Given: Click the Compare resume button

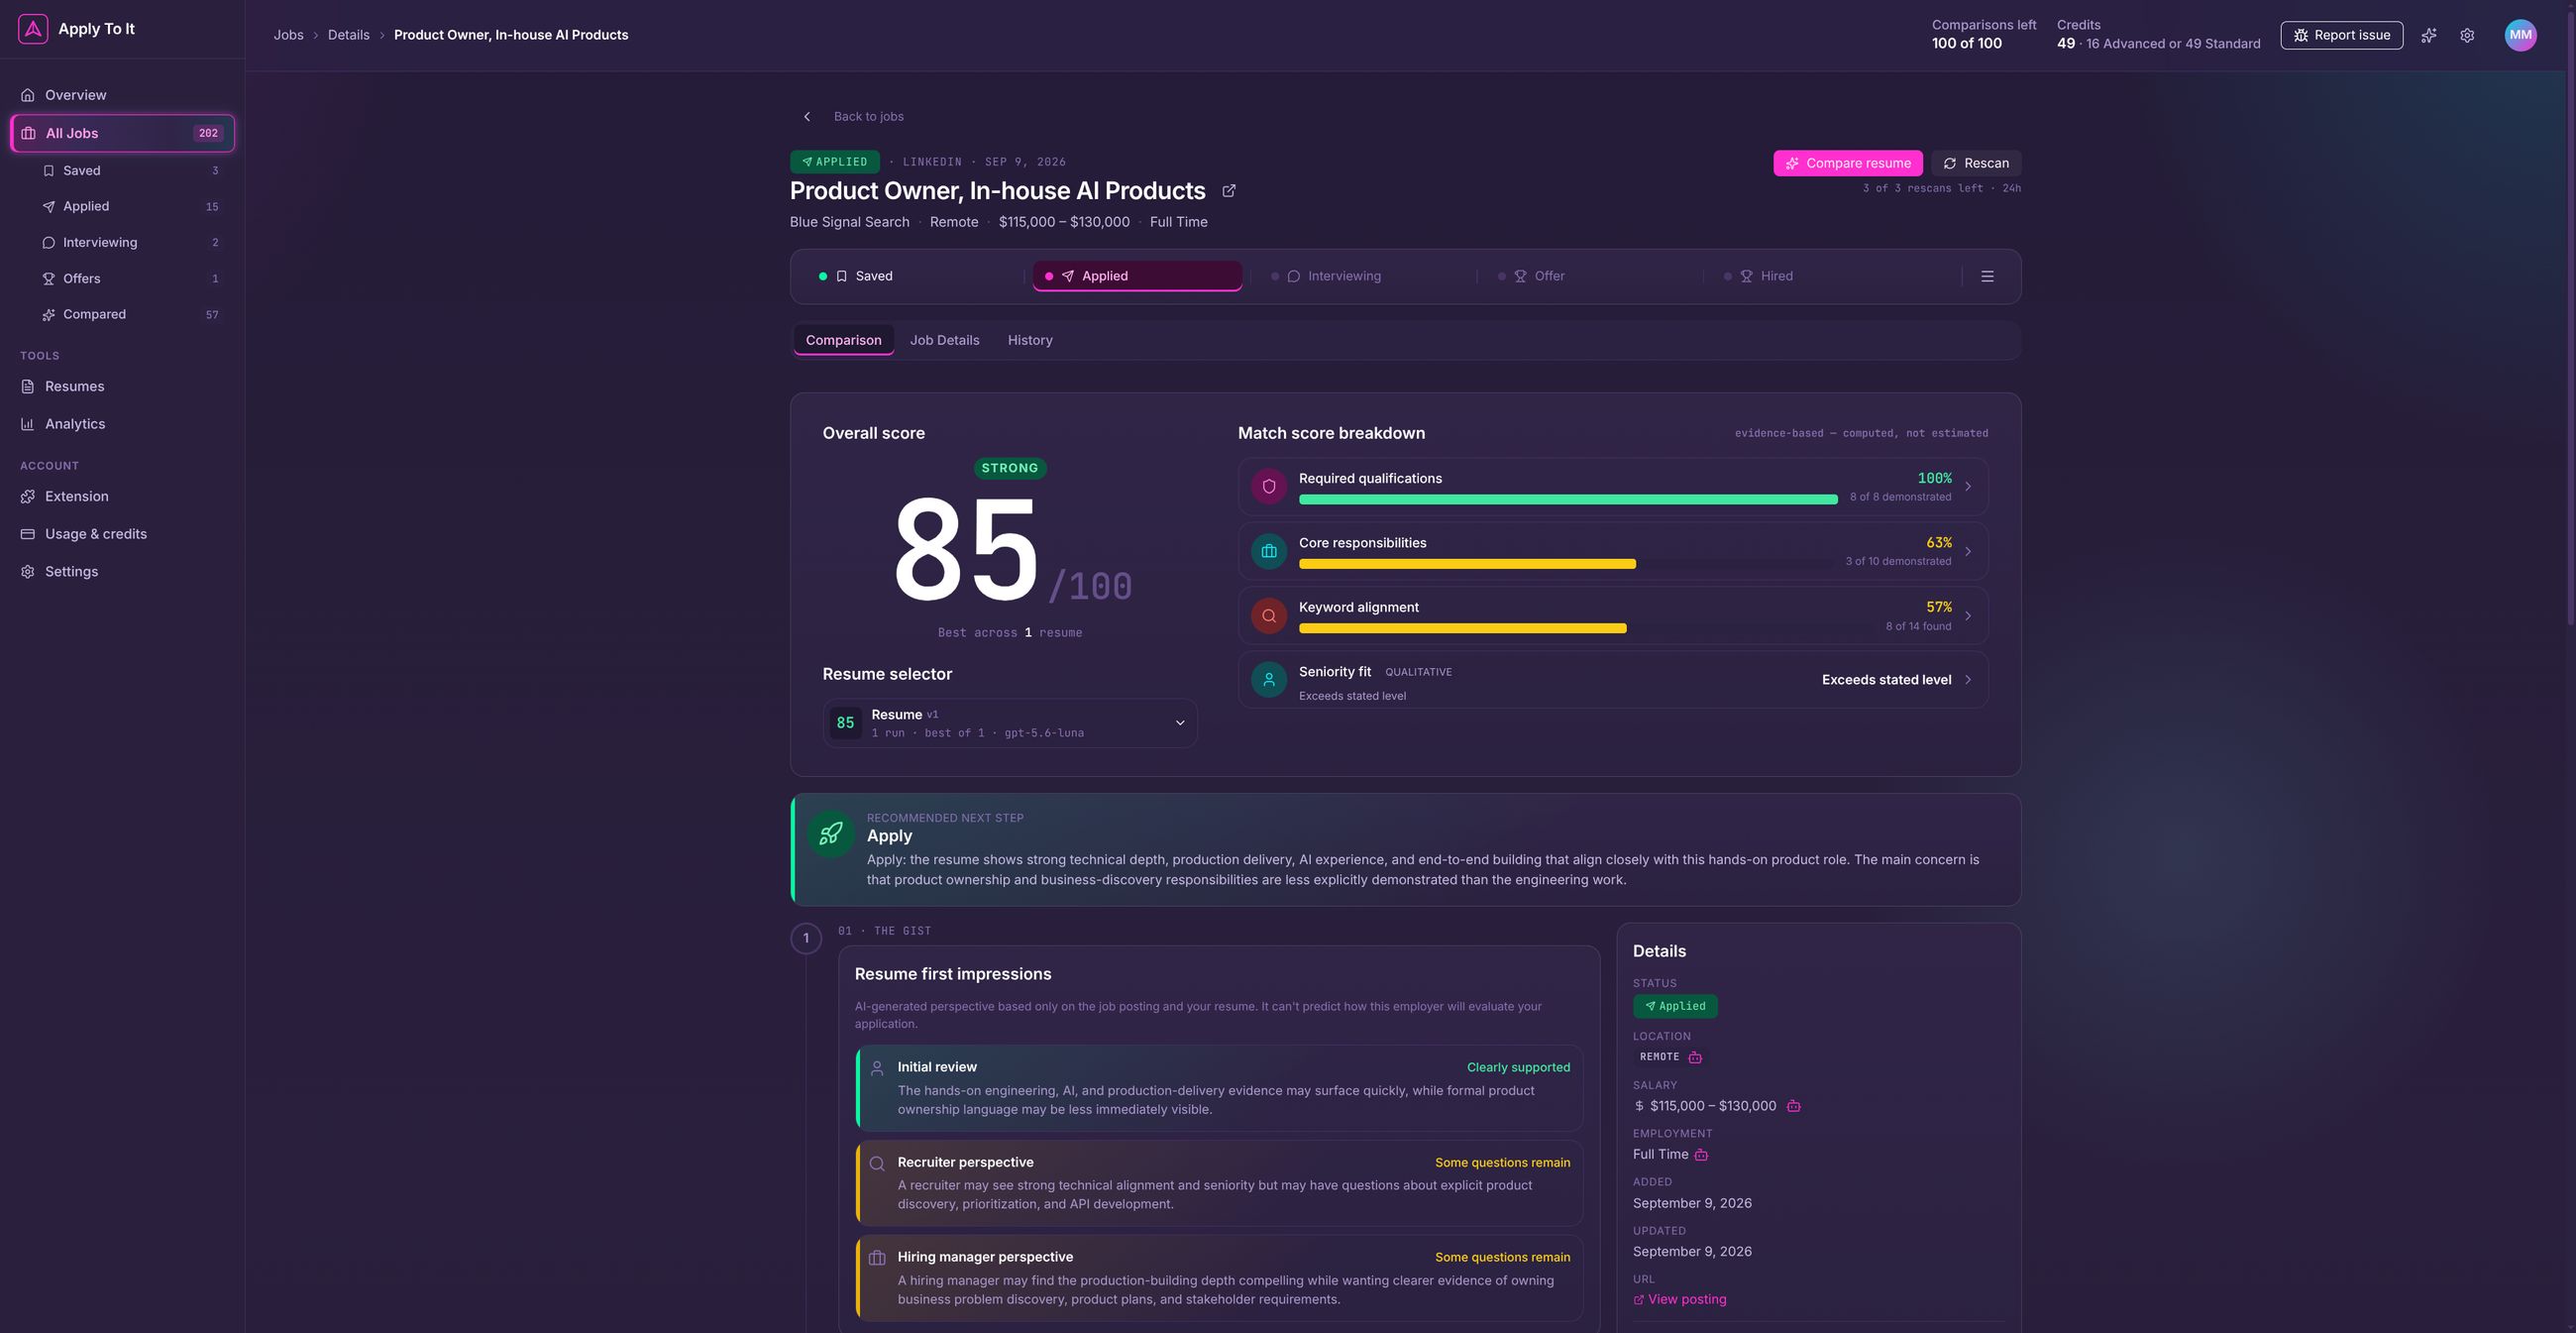Looking at the screenshot, I should [x=1847, y=163].
